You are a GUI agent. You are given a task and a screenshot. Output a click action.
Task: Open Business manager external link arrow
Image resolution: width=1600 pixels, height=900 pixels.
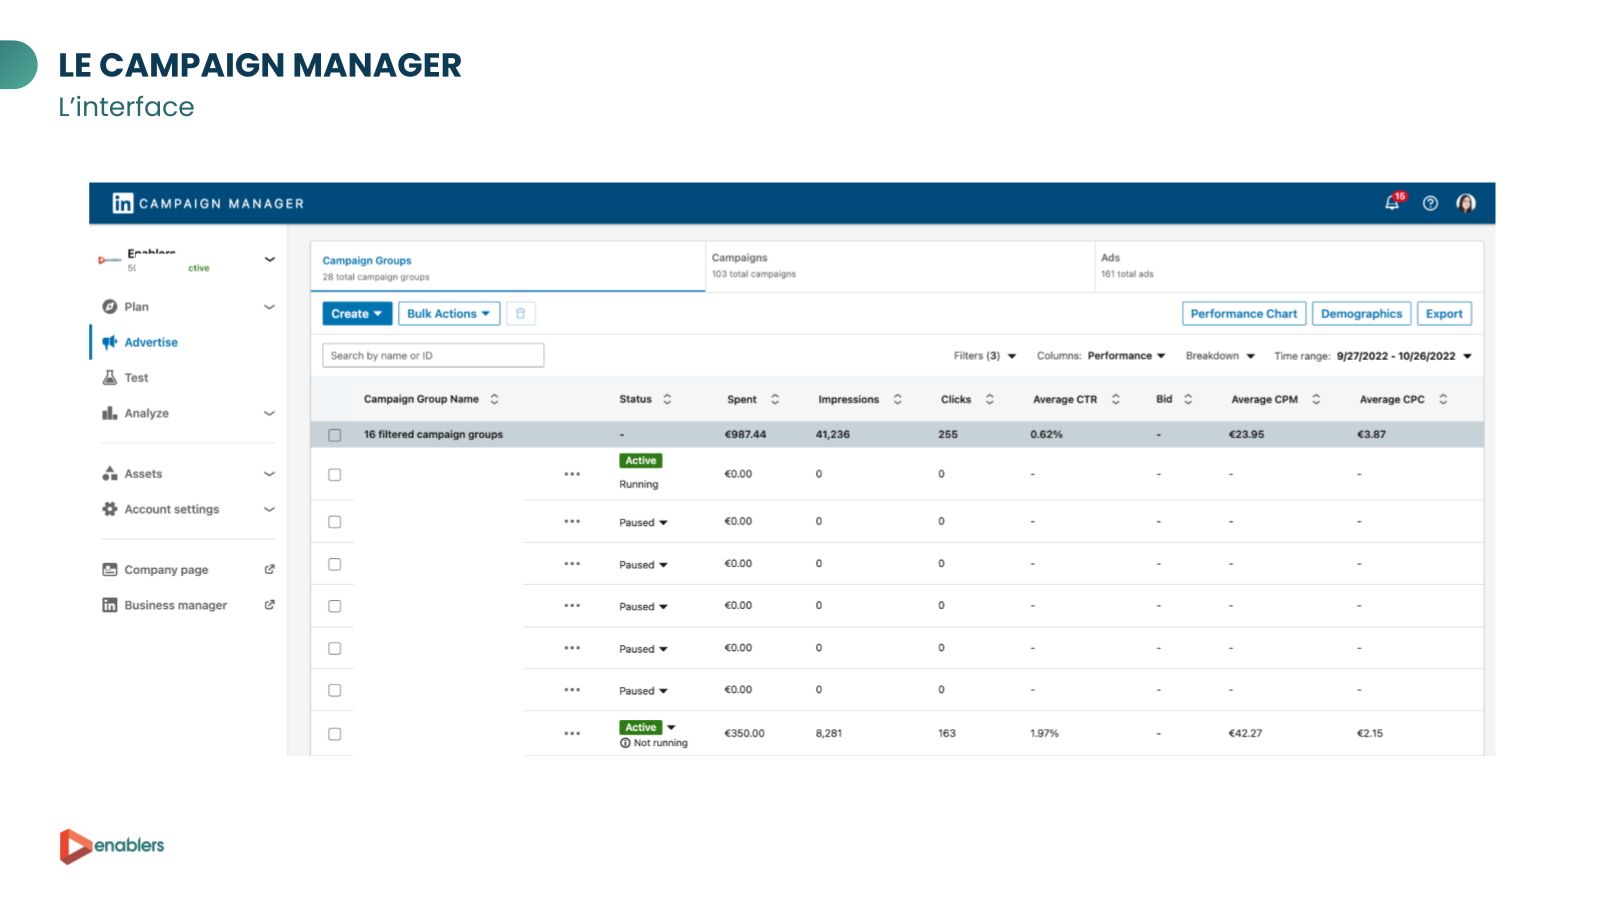click(269, 605)
